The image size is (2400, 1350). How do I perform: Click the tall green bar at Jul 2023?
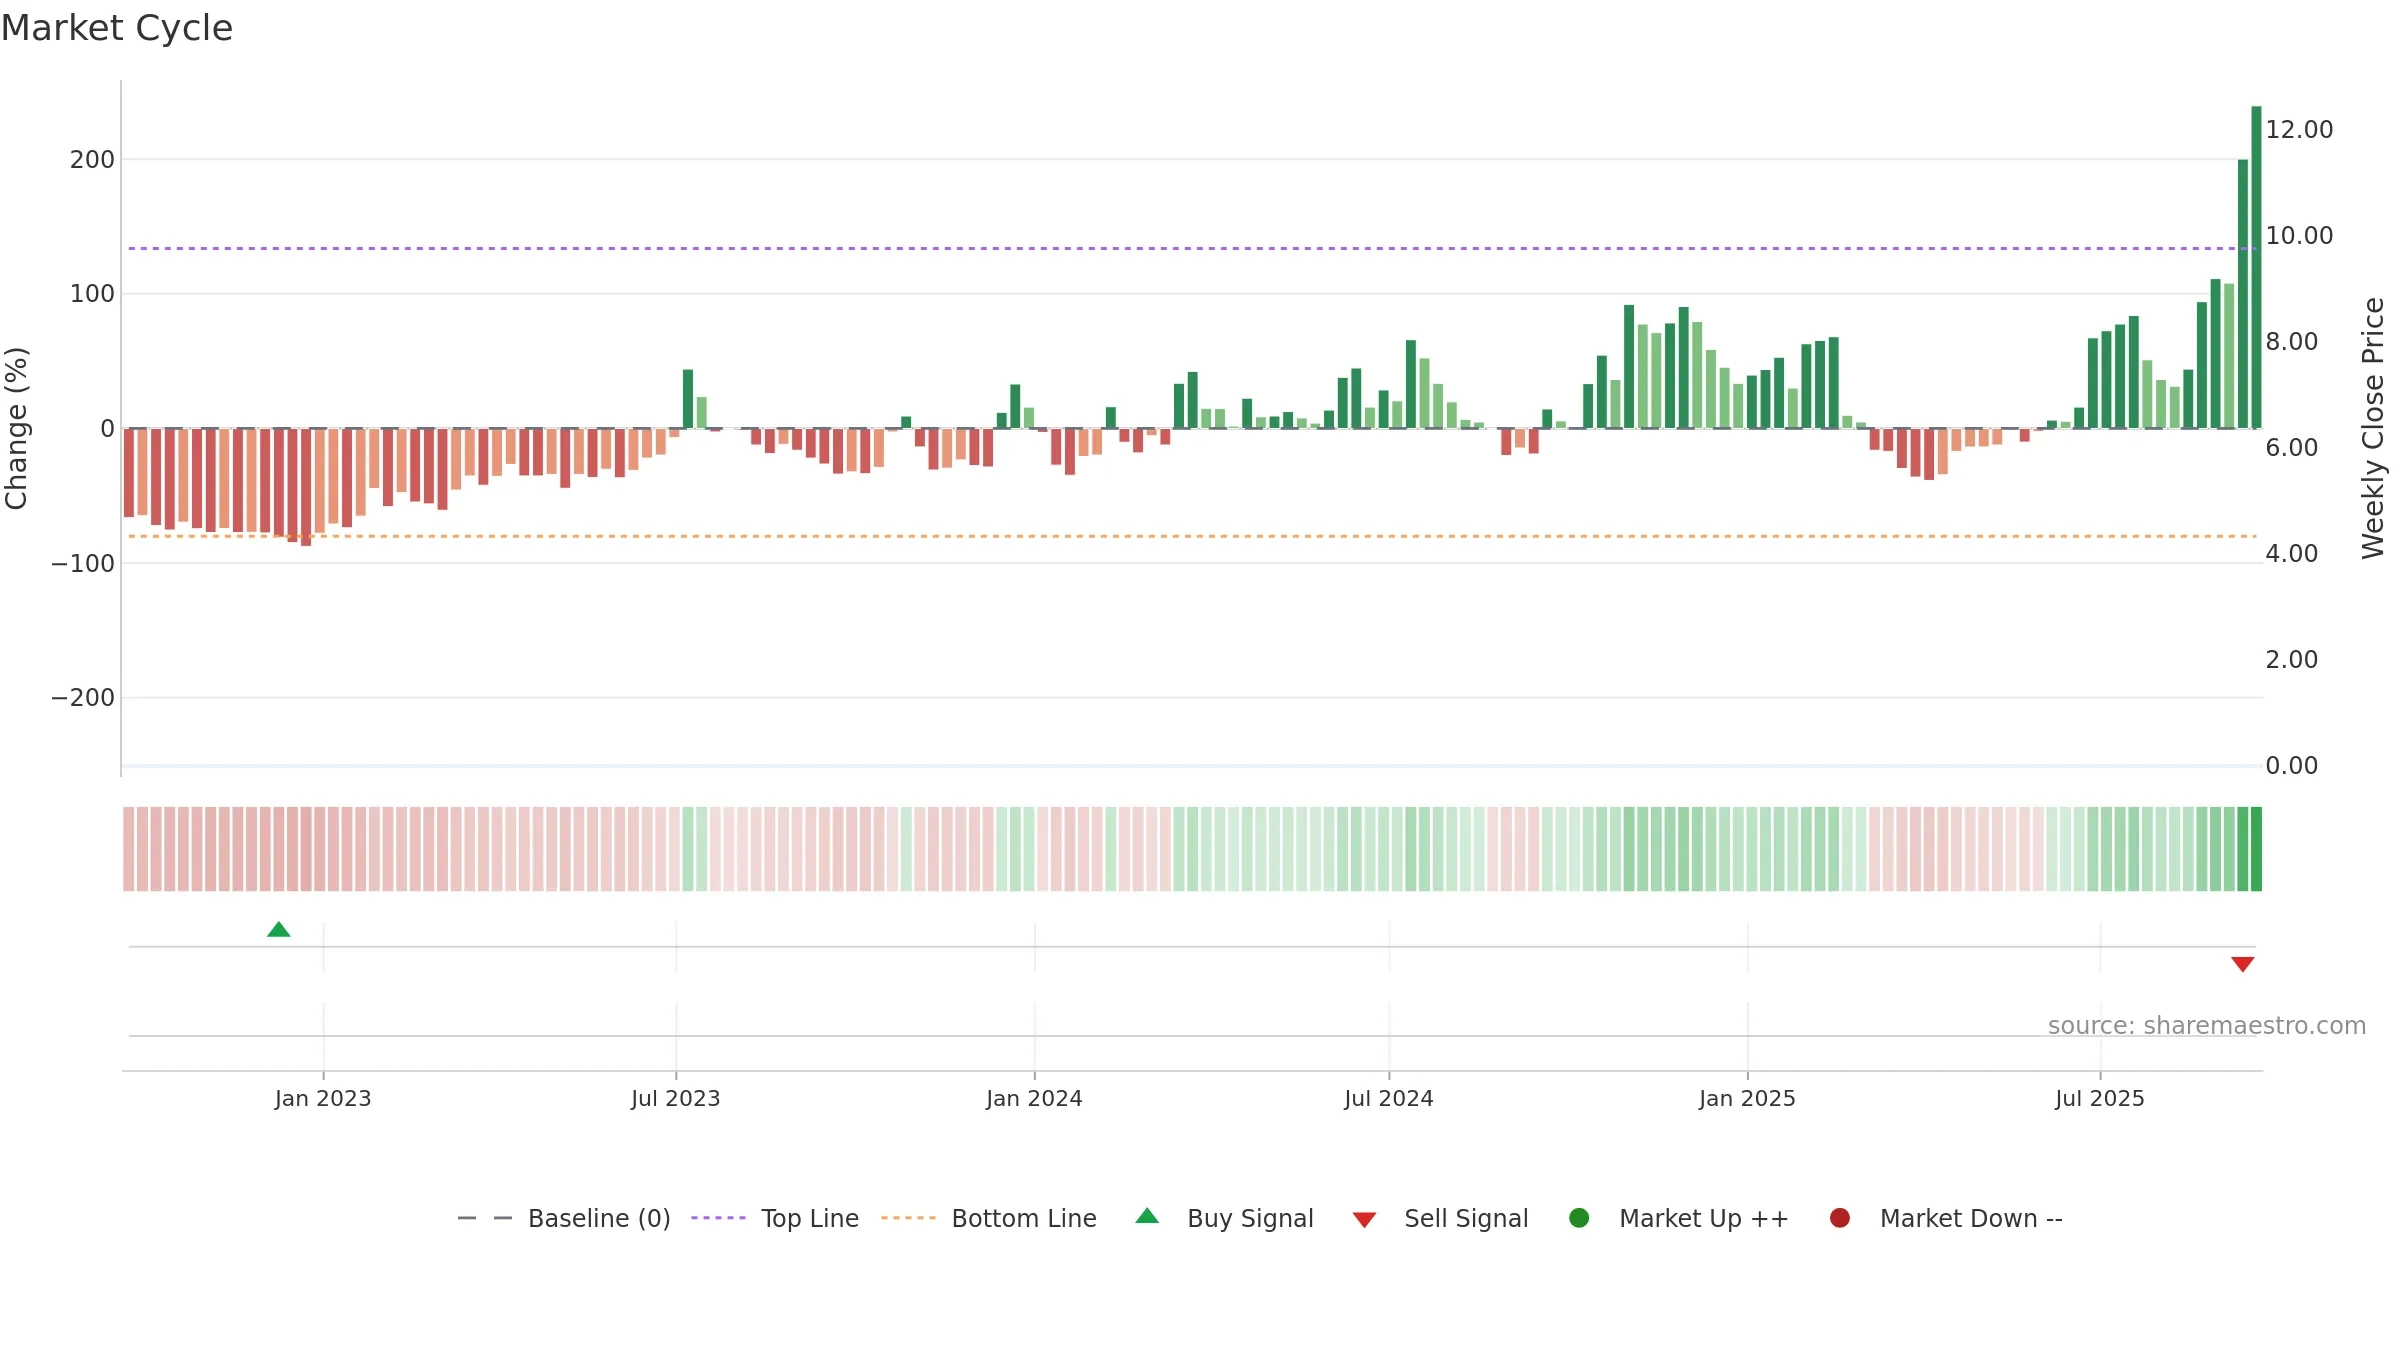[x=688, y=399]
